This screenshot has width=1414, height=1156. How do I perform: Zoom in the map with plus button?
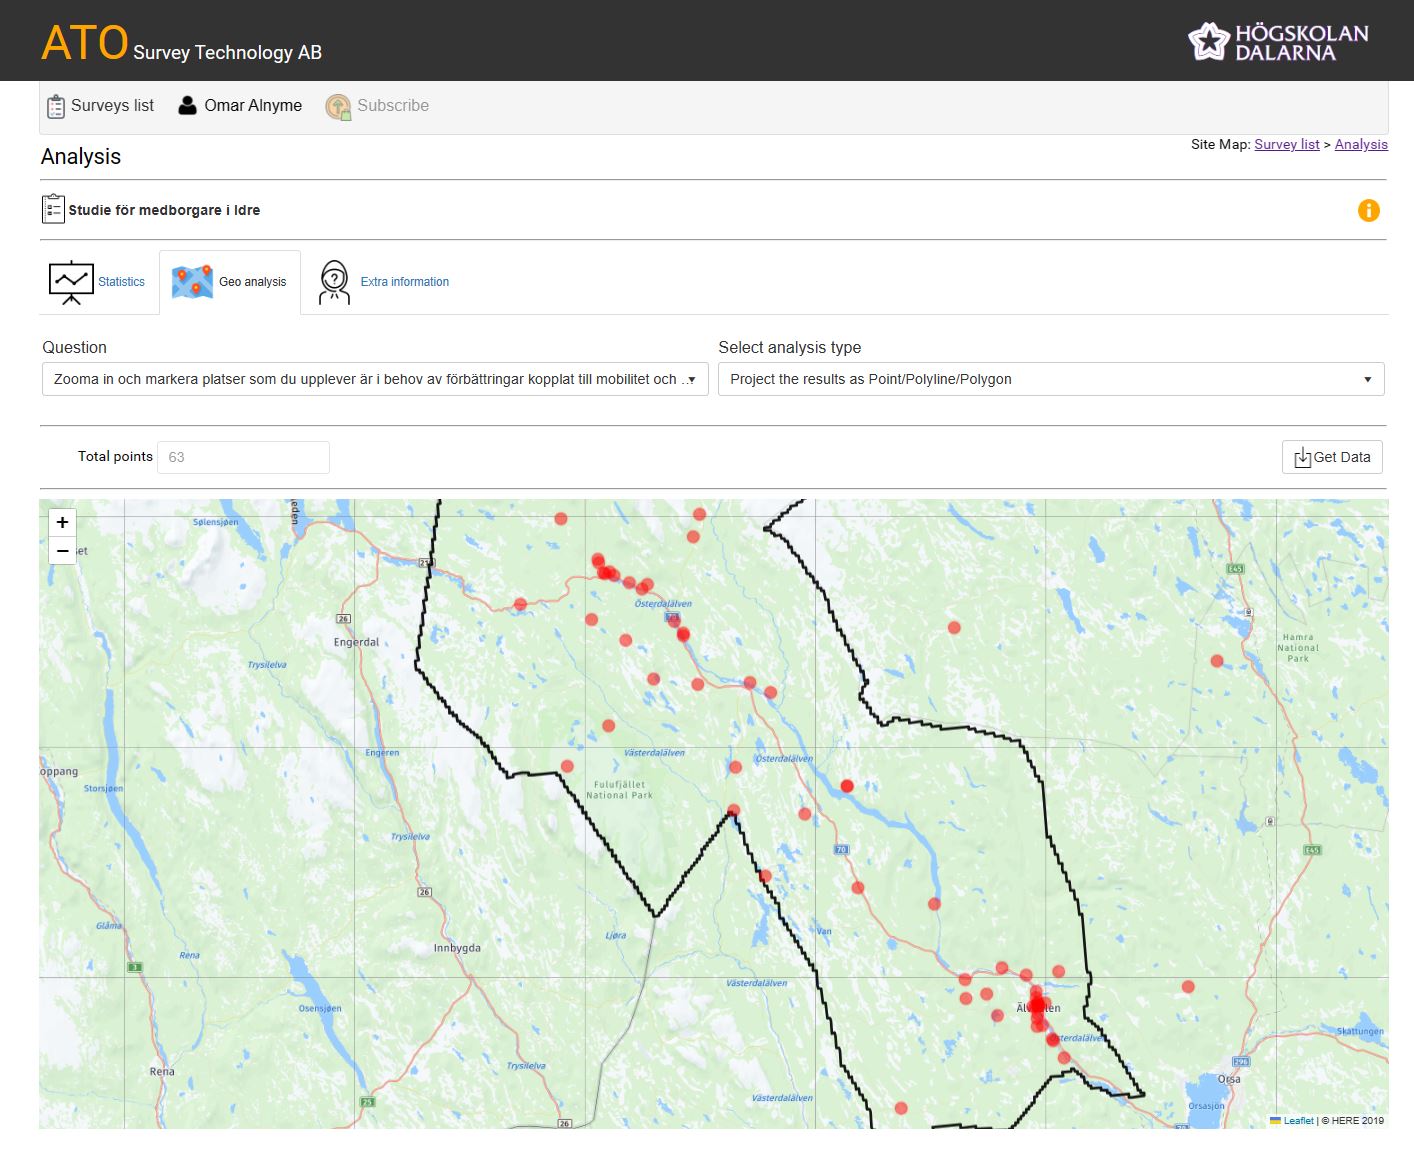point(62,523)
